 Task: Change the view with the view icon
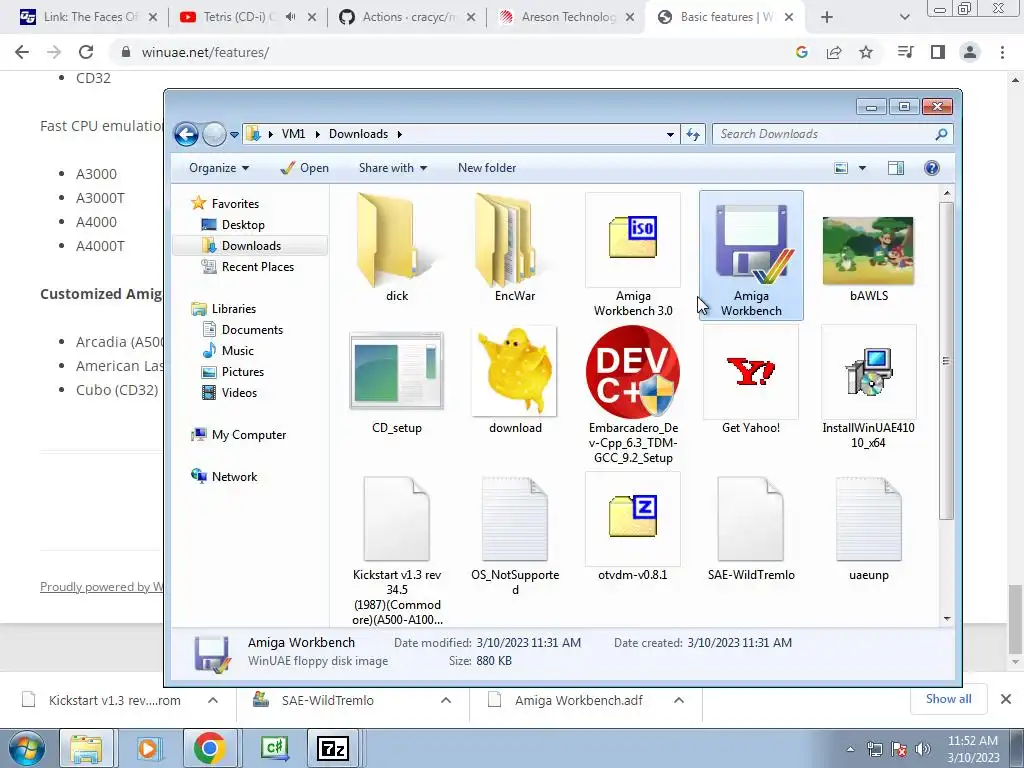click(x=841, y=168)
